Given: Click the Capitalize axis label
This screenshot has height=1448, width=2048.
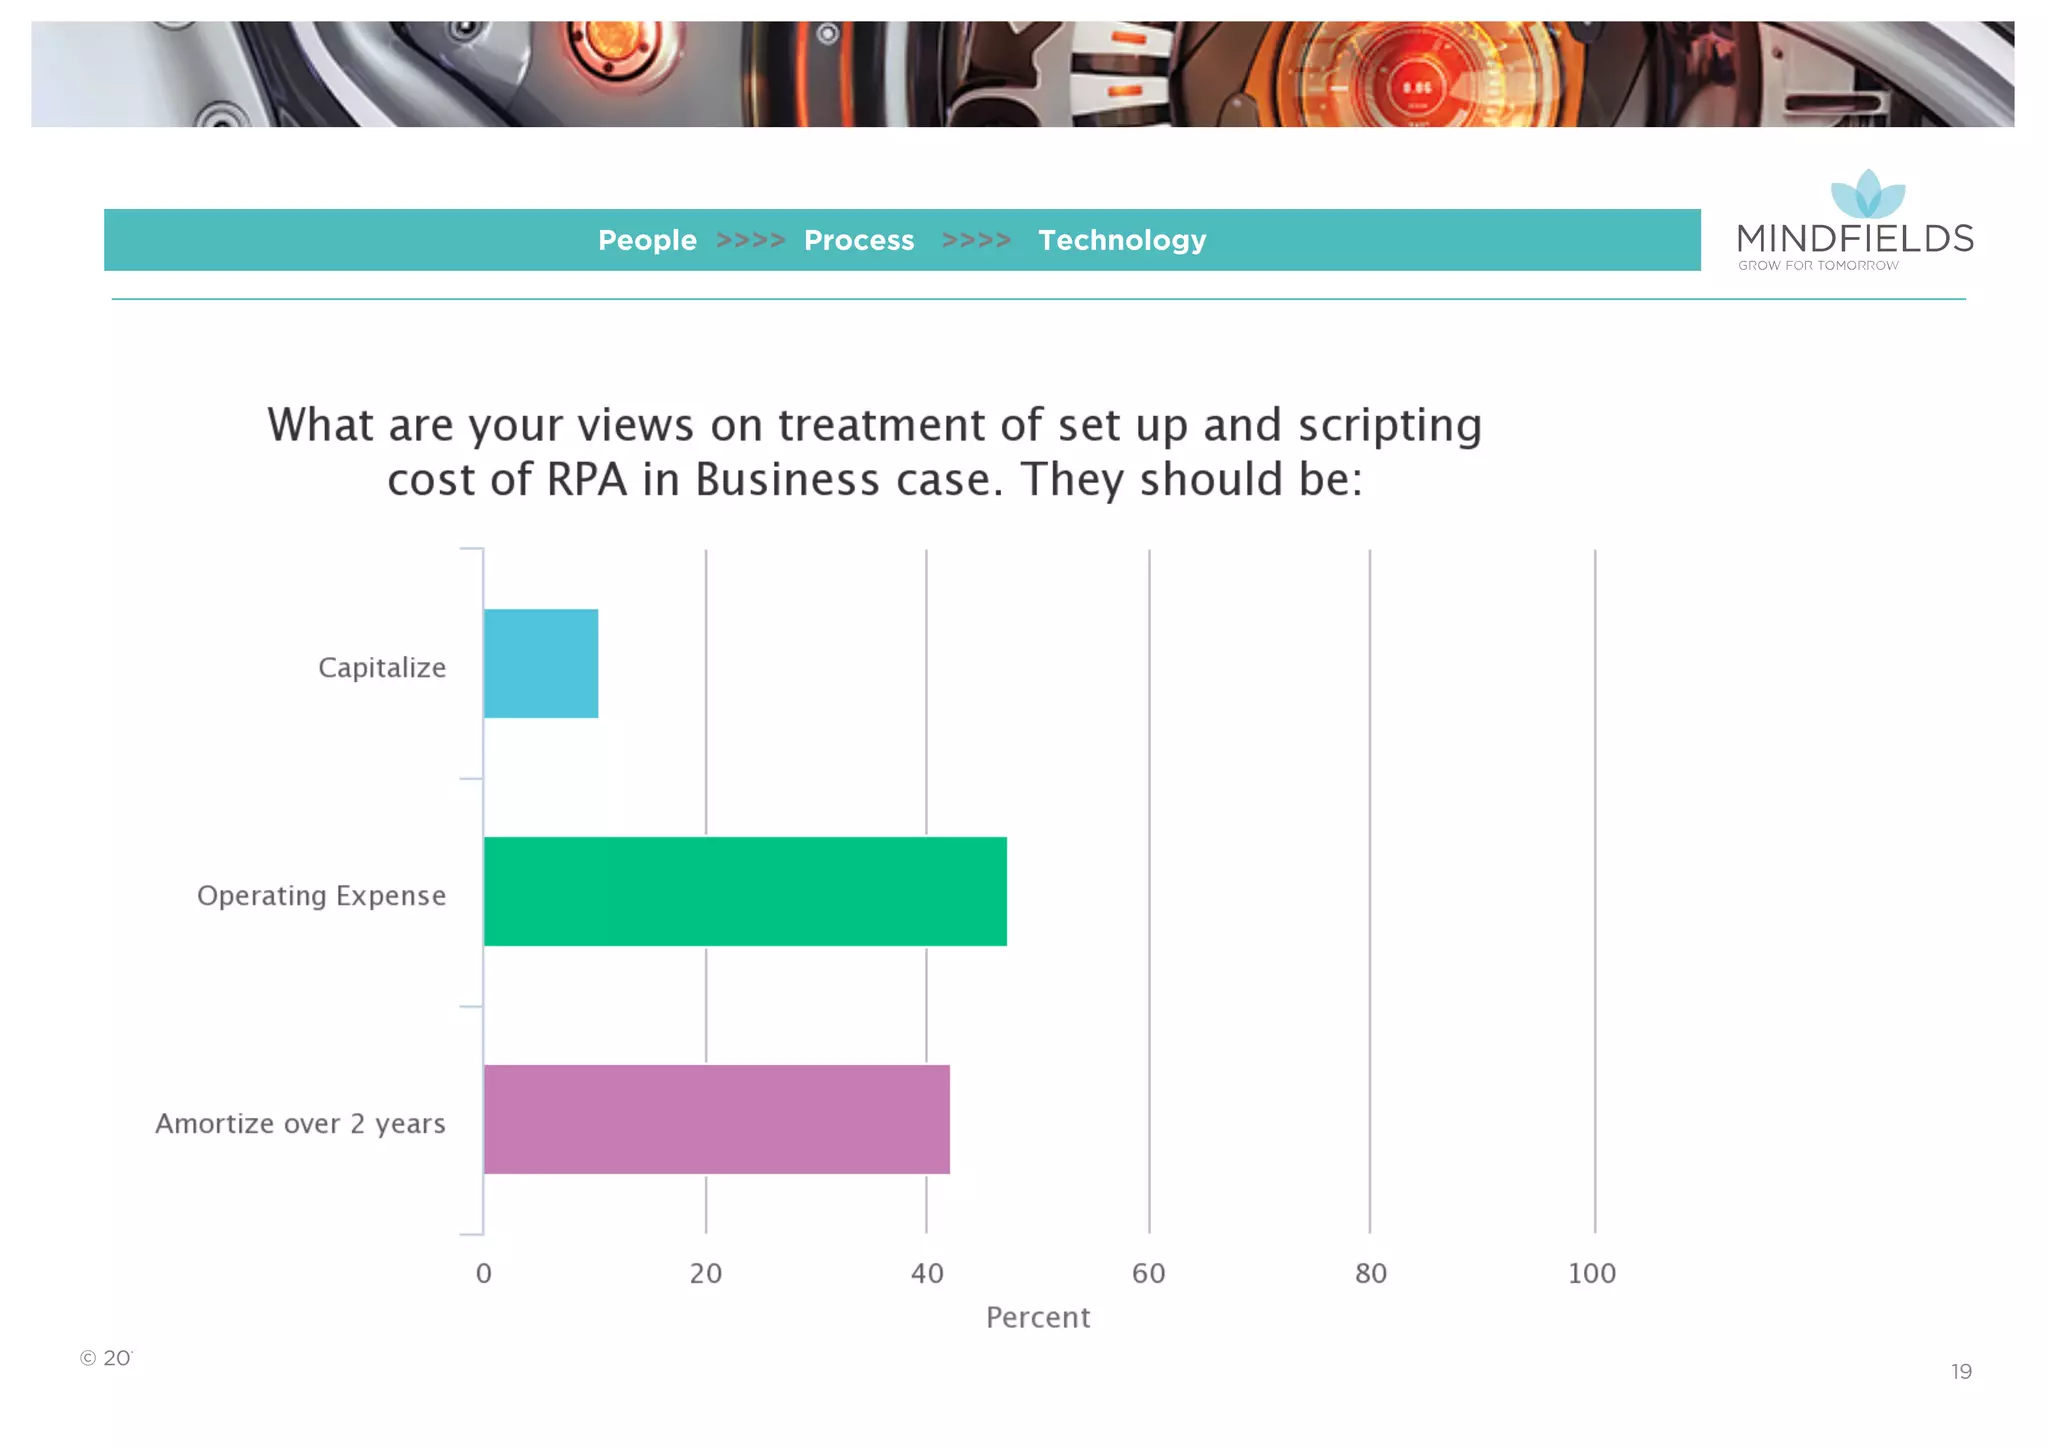Looking at the screenshot, I should pyautogui.click(x=382, y=668).
